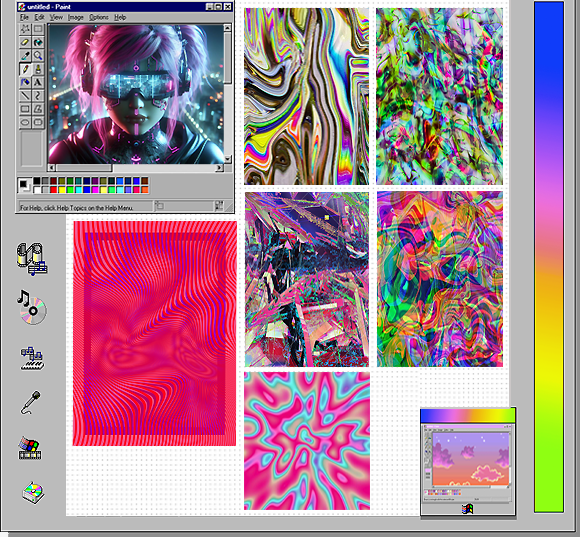
Task: Select the Fill With Color bucket tool
Action: (38, 43)
